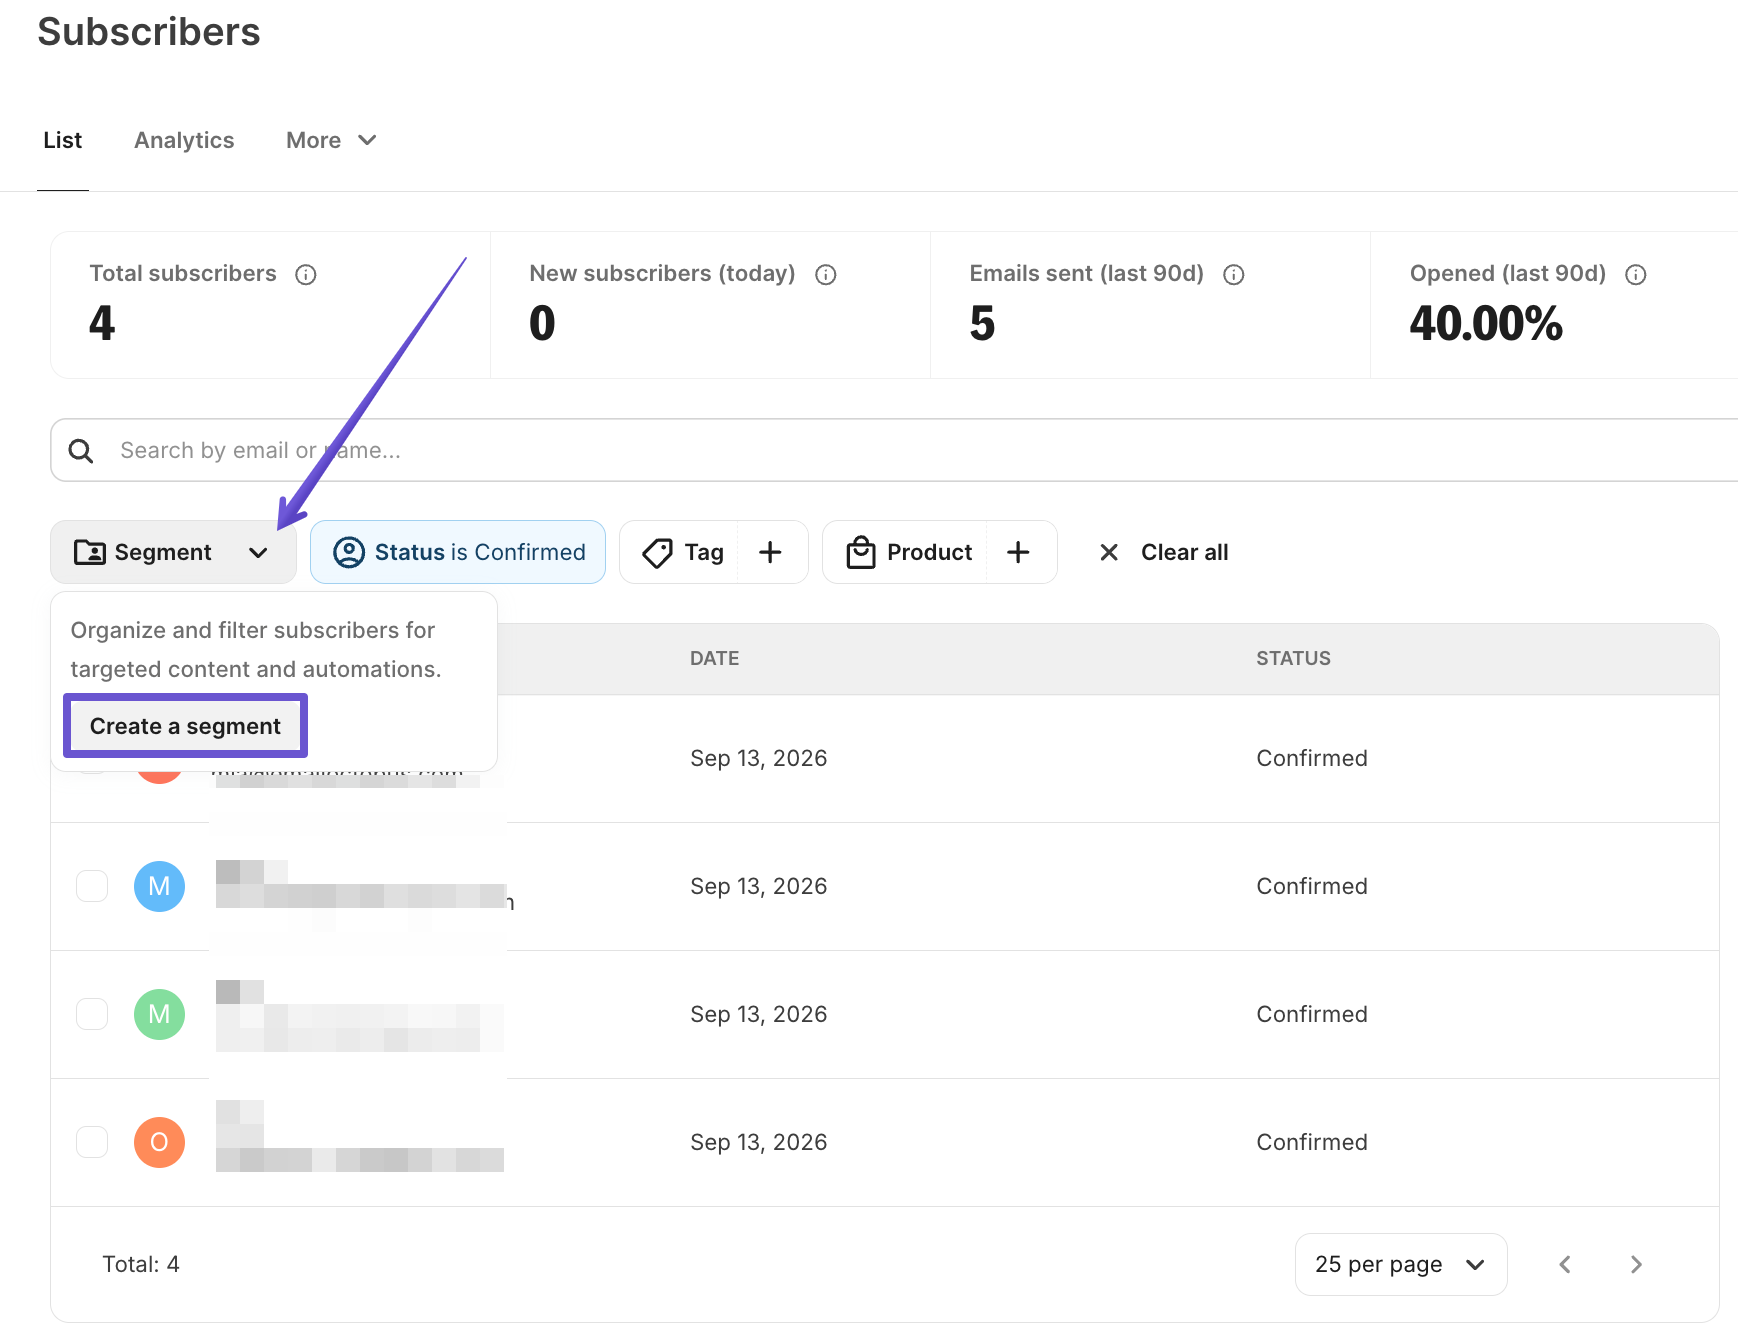This screenshot has height=1340, width=1738.
Task: Click info icon beside Opened (last 90d)
Action: (1635, 274)
